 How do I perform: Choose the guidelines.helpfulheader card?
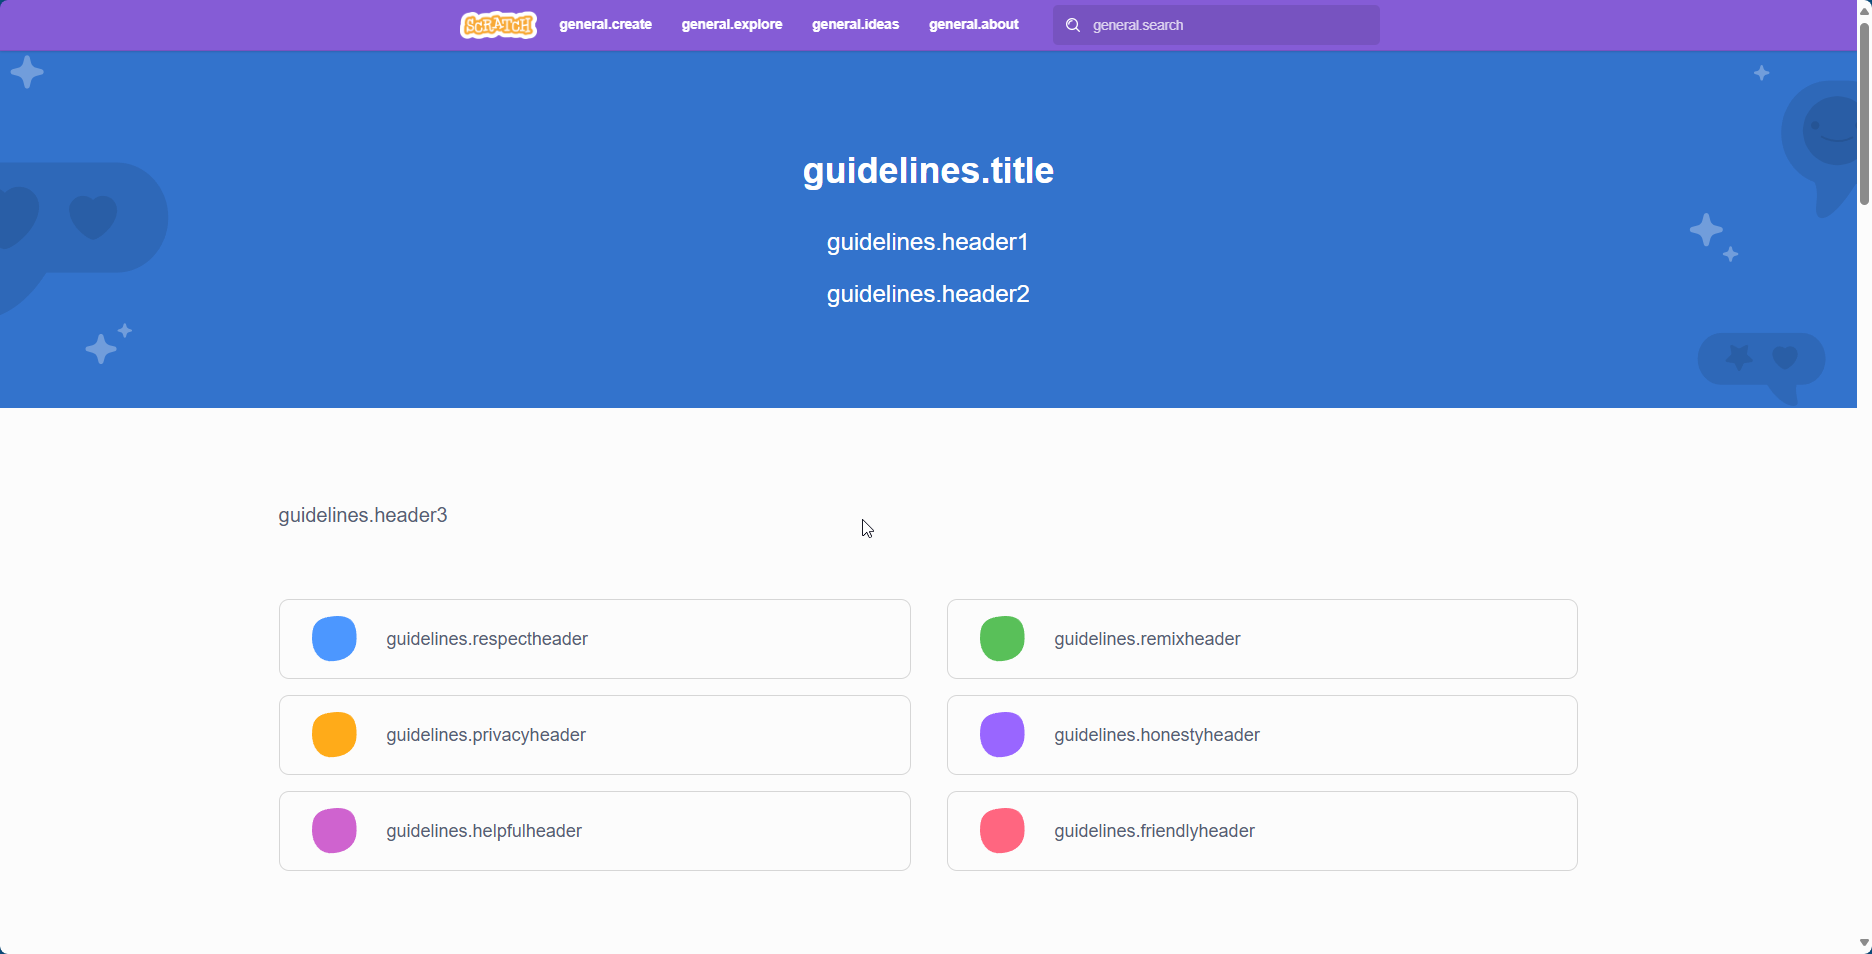coord(594,831)
